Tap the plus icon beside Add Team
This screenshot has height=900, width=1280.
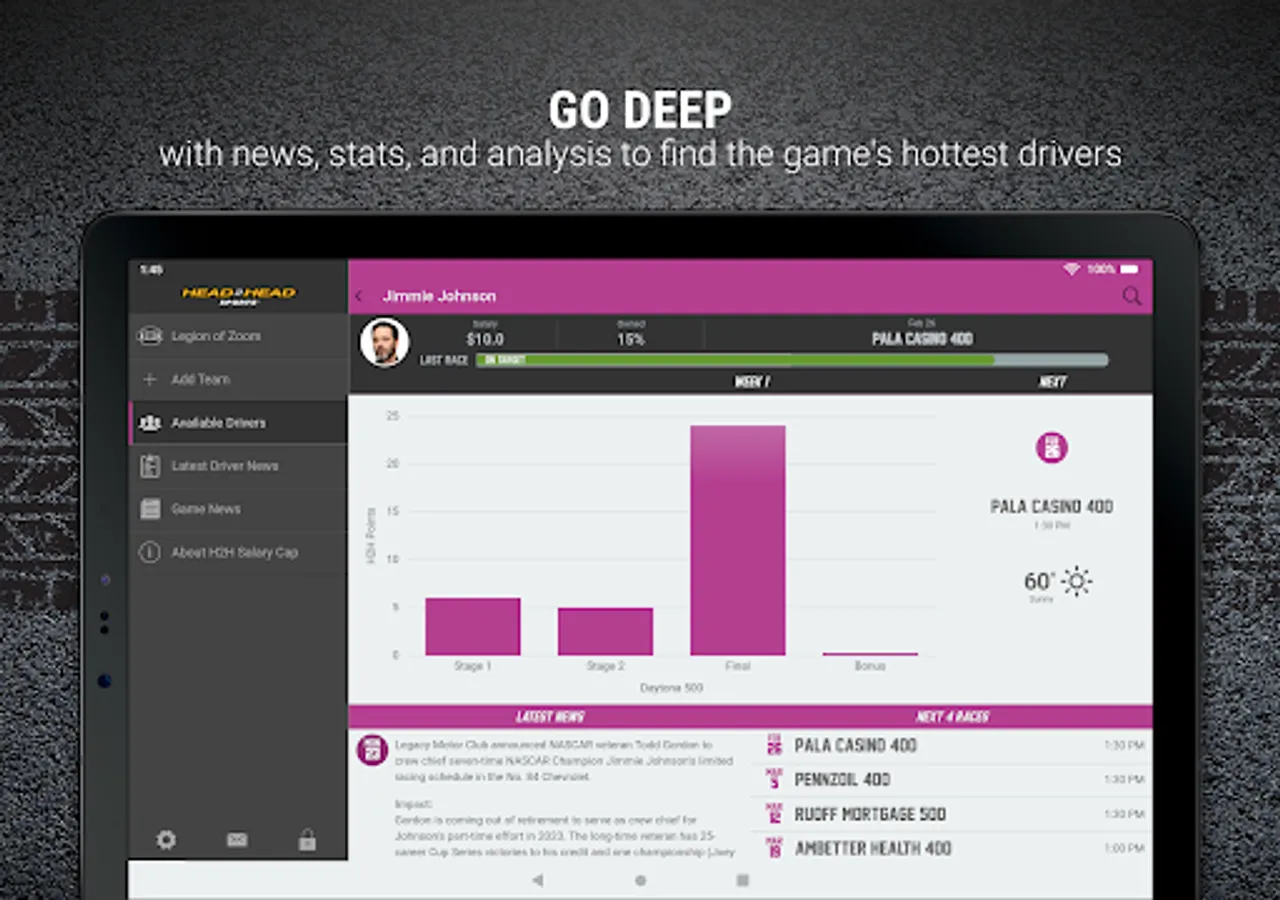point(150,379)
